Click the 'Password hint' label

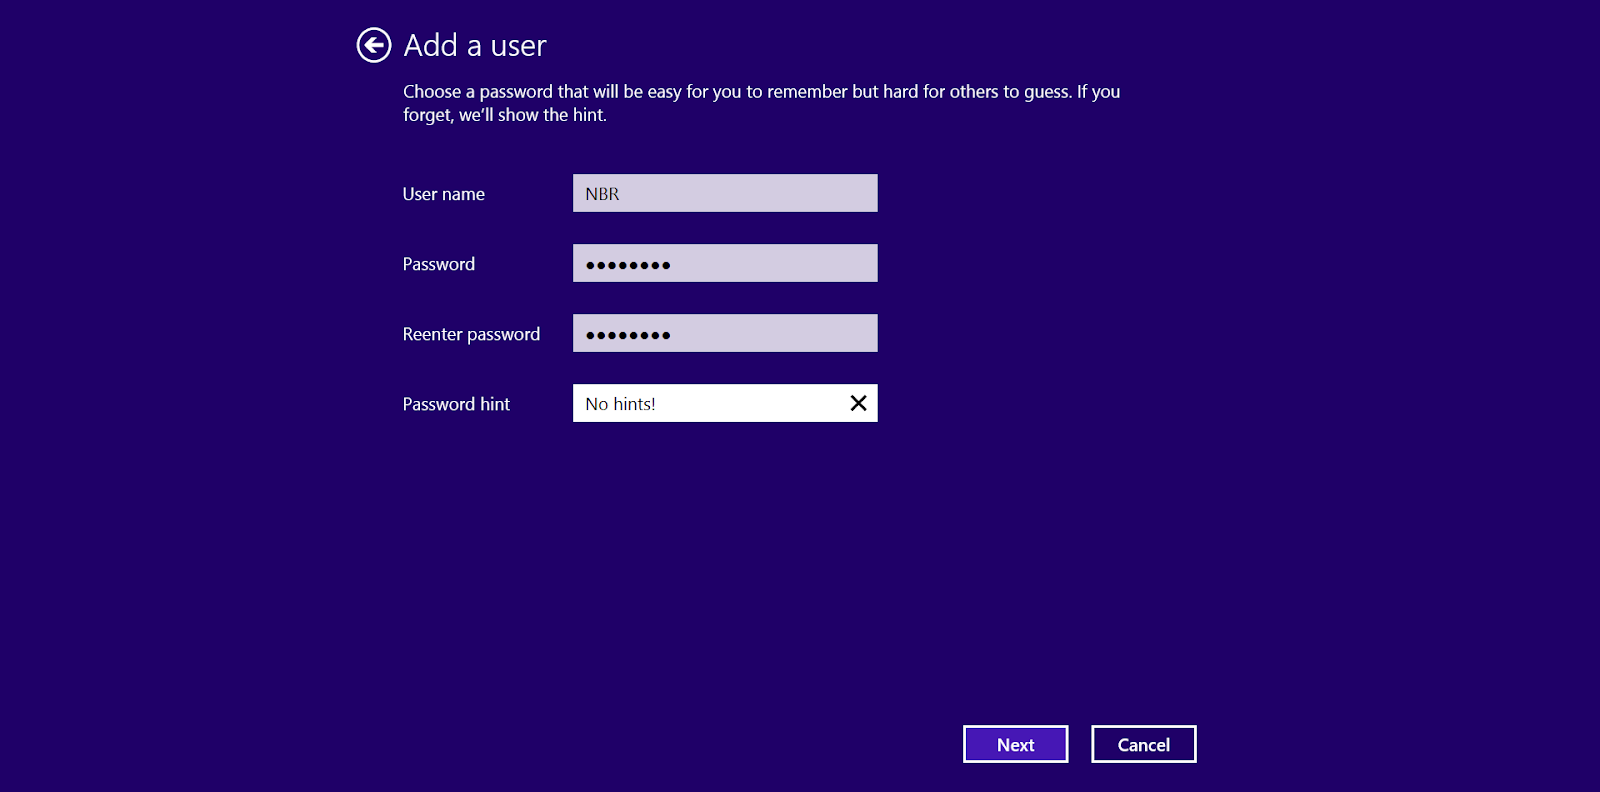coord(456,404)
